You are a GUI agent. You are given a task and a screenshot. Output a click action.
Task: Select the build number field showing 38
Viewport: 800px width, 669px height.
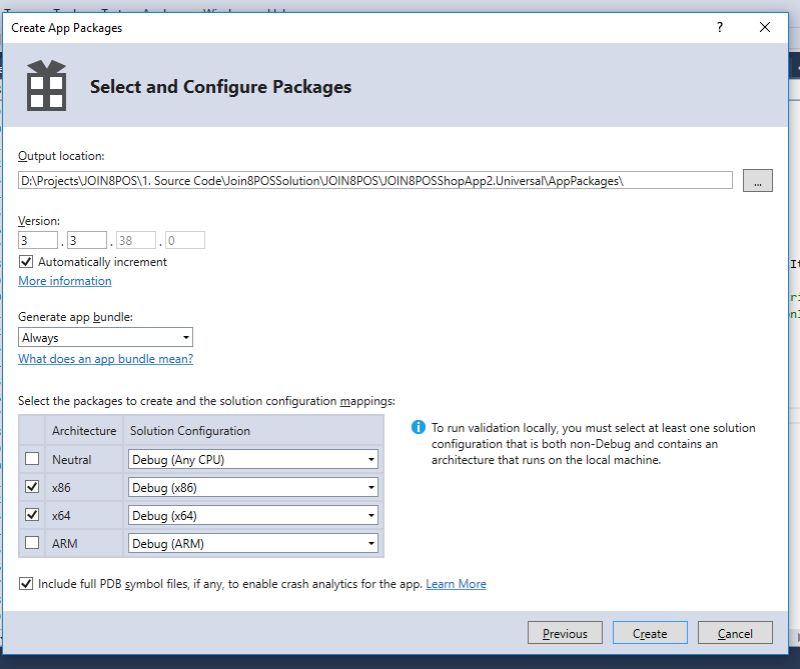pos(139,239)
